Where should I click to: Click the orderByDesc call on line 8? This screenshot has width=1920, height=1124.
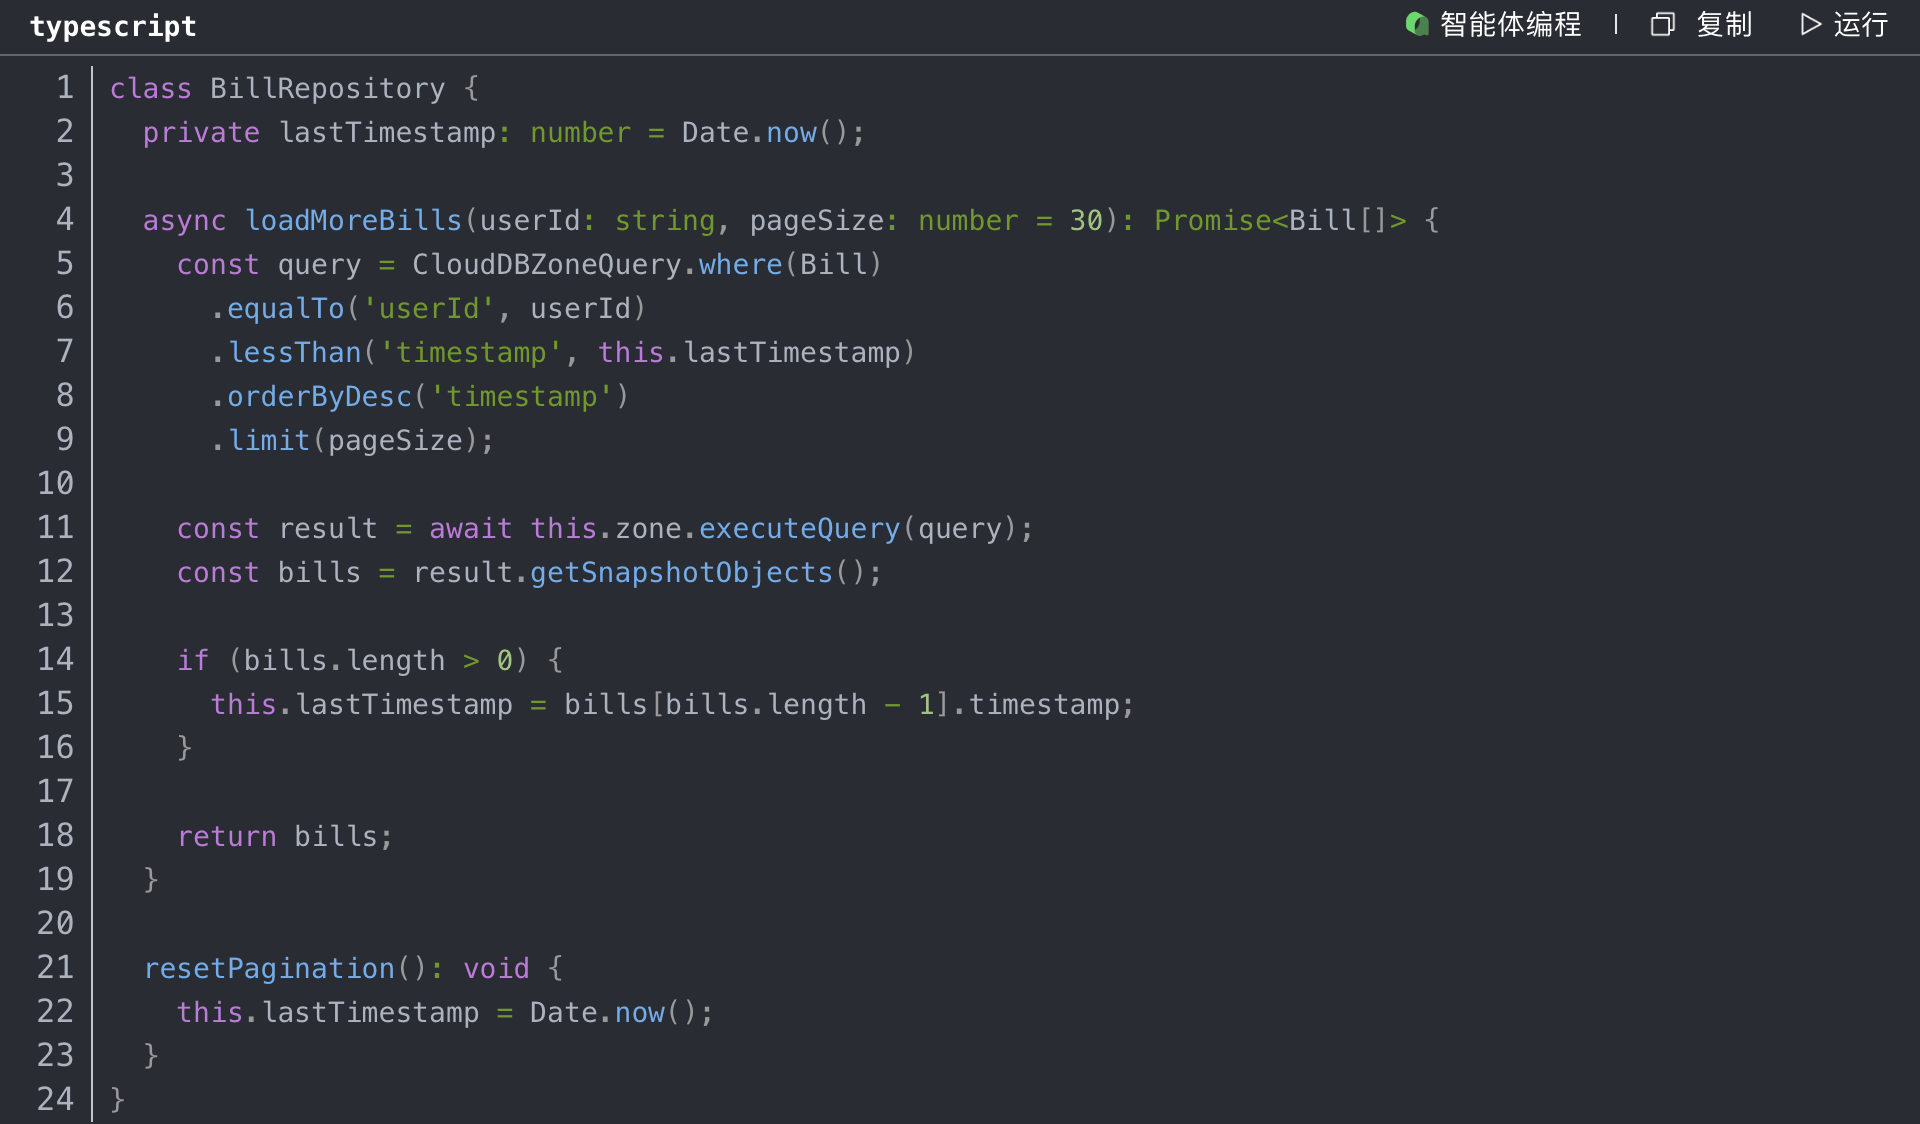click(x=319, y=396)
